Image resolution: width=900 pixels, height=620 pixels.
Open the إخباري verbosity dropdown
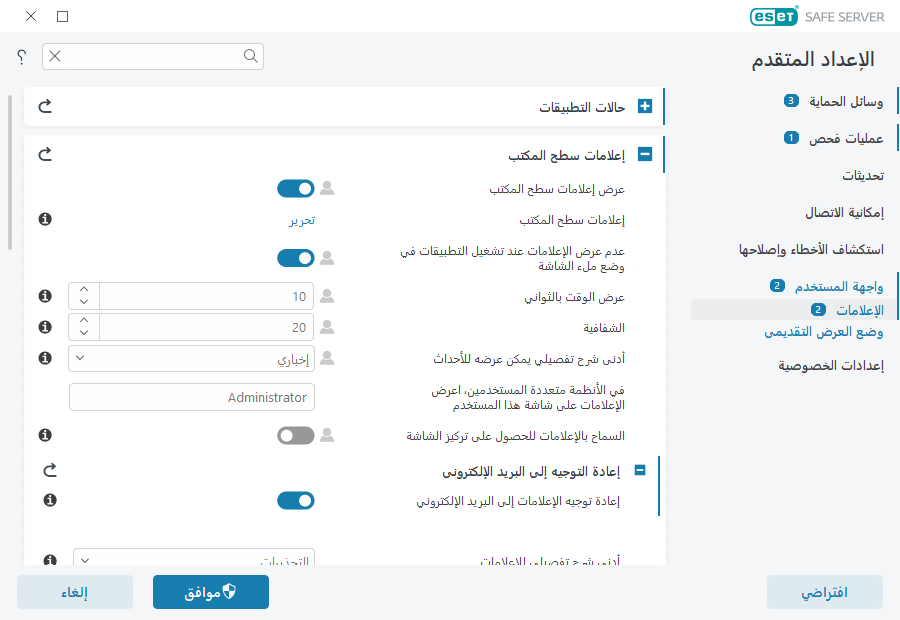(x=191, y=358)
